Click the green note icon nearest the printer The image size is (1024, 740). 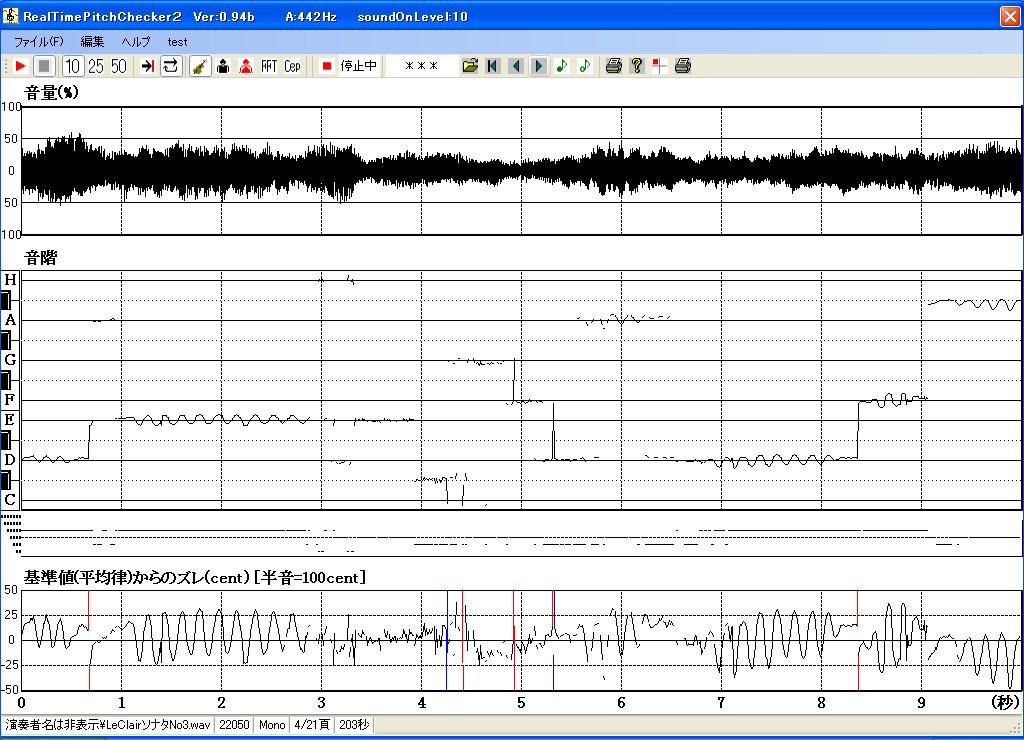[x=584, y=66]
